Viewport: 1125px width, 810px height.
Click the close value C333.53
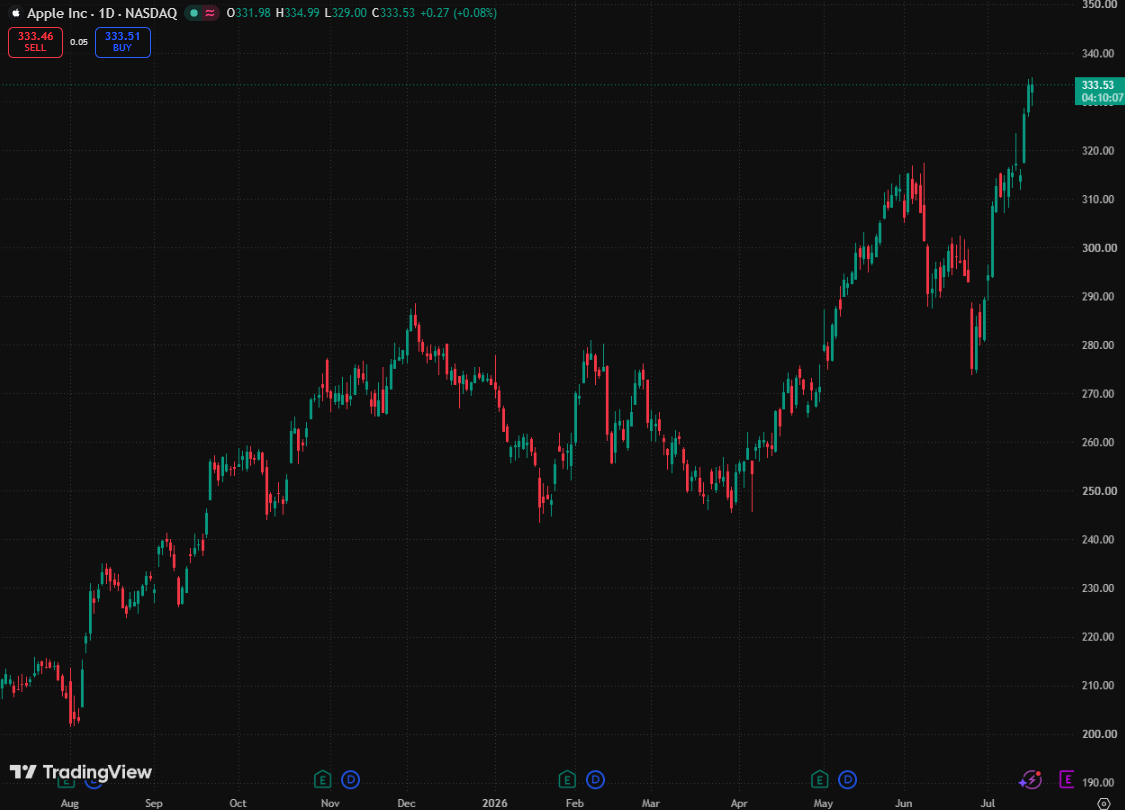393,13
